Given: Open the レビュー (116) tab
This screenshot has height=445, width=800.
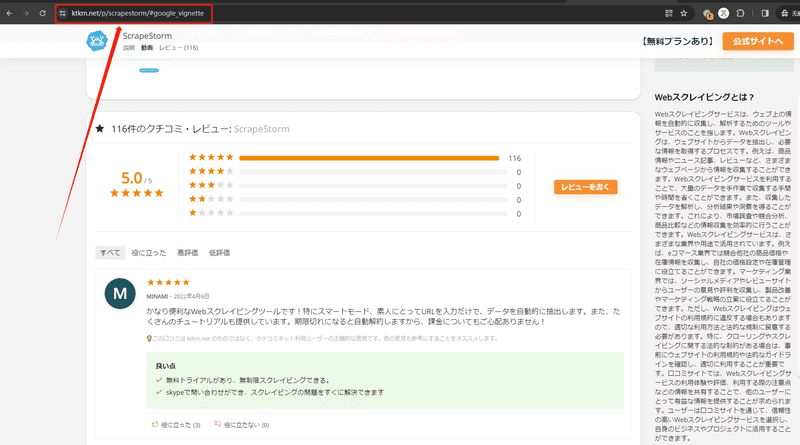Looking at the screenshot, I should click(x=179, y=47).
